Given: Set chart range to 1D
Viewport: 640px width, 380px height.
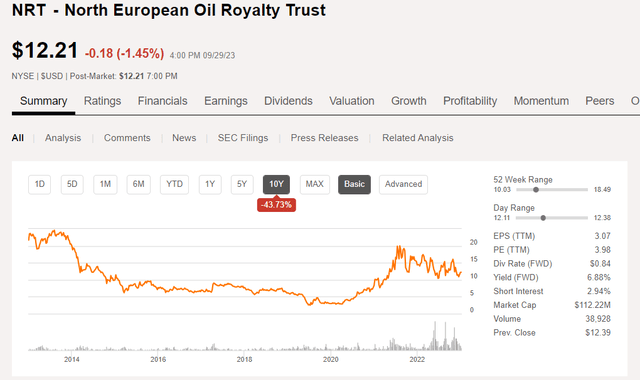Looking at the screenshot, I should coord(40,184).
